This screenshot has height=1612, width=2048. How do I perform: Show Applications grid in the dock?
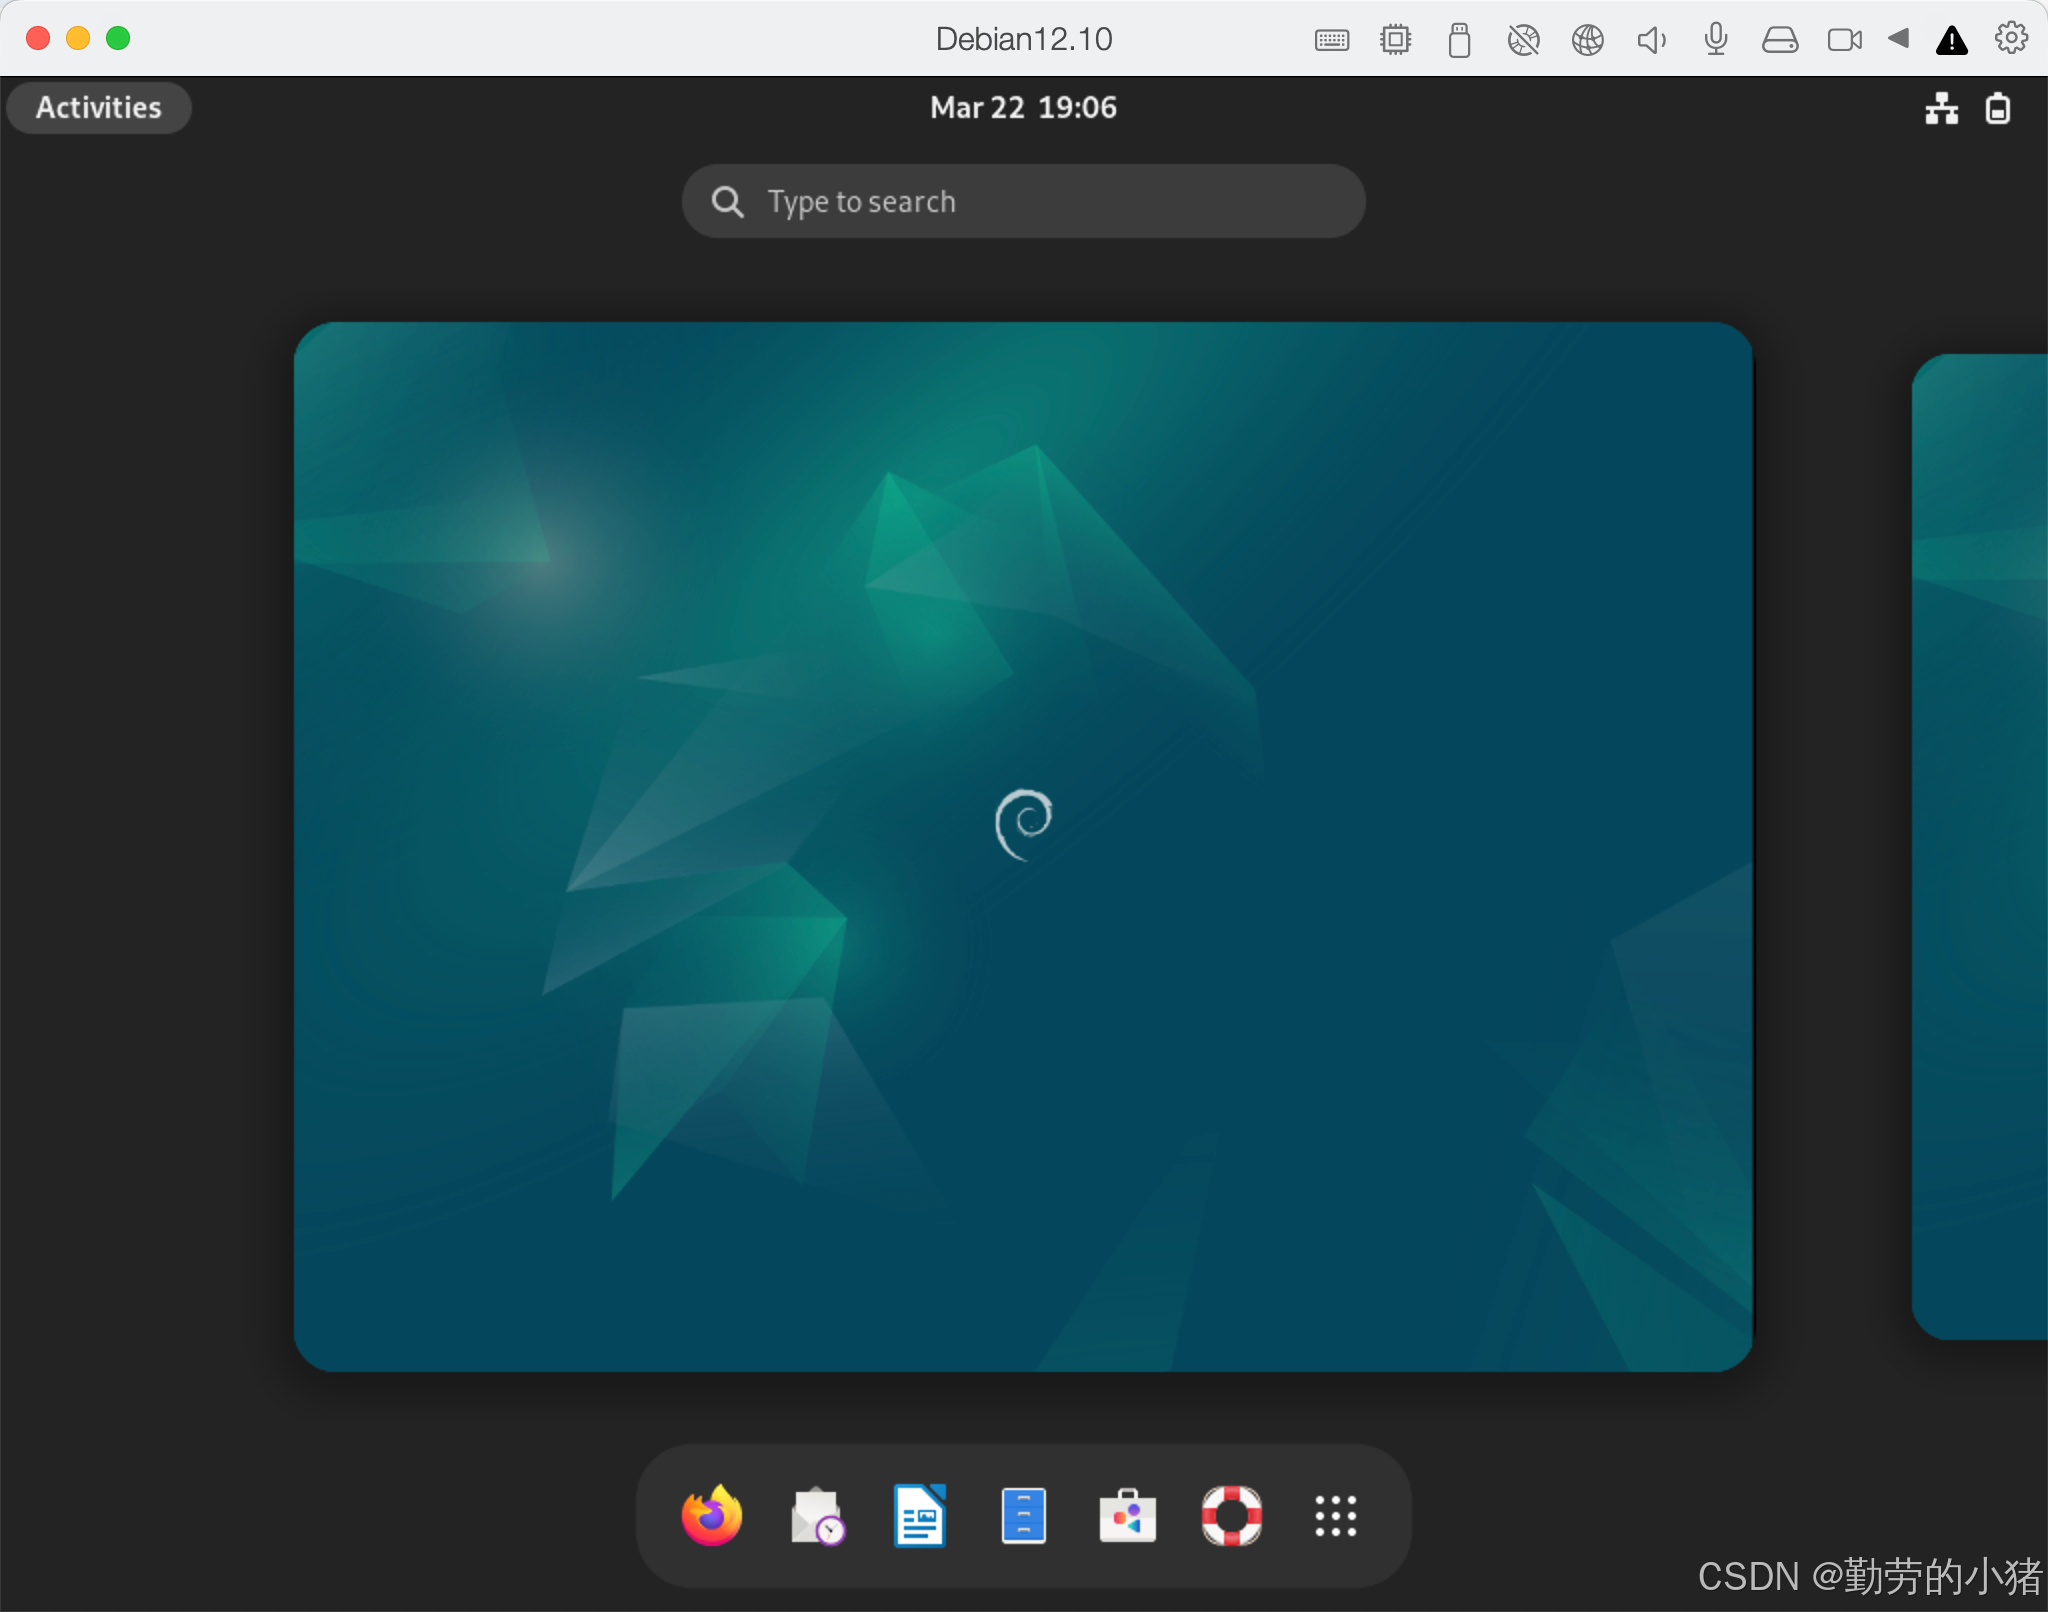point(1336,1516)
